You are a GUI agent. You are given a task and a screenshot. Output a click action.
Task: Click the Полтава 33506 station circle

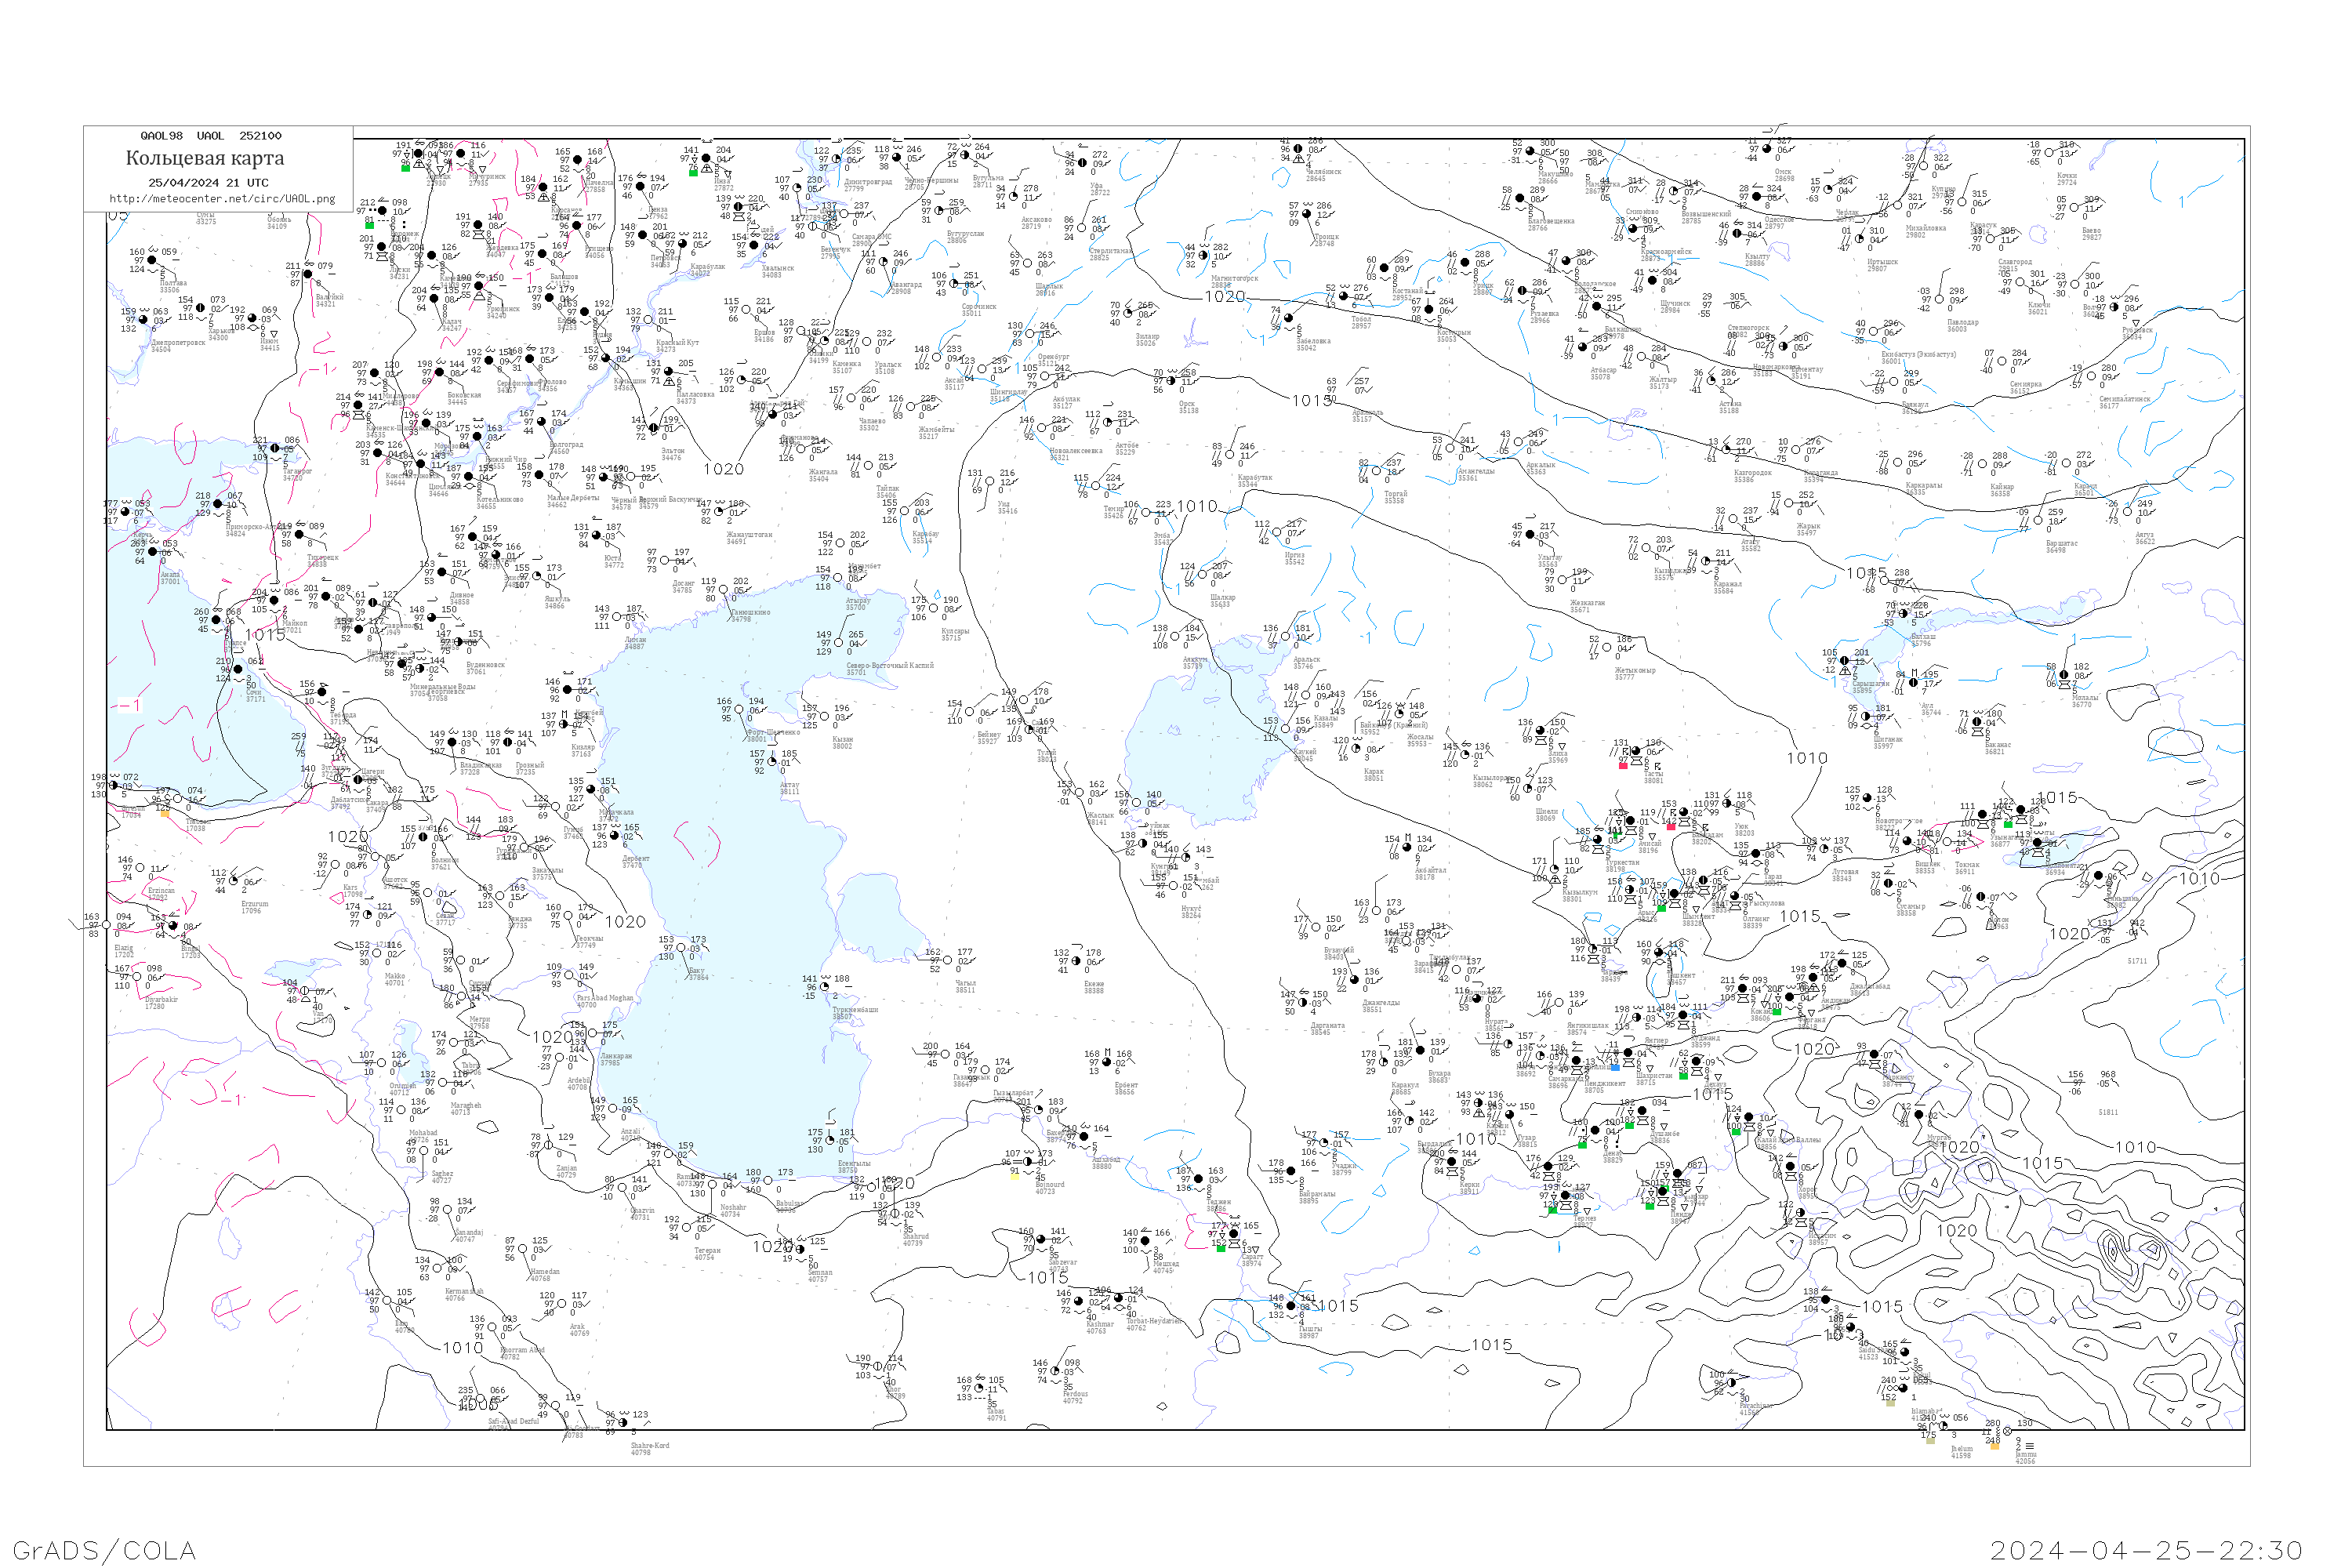coord(152,260)
